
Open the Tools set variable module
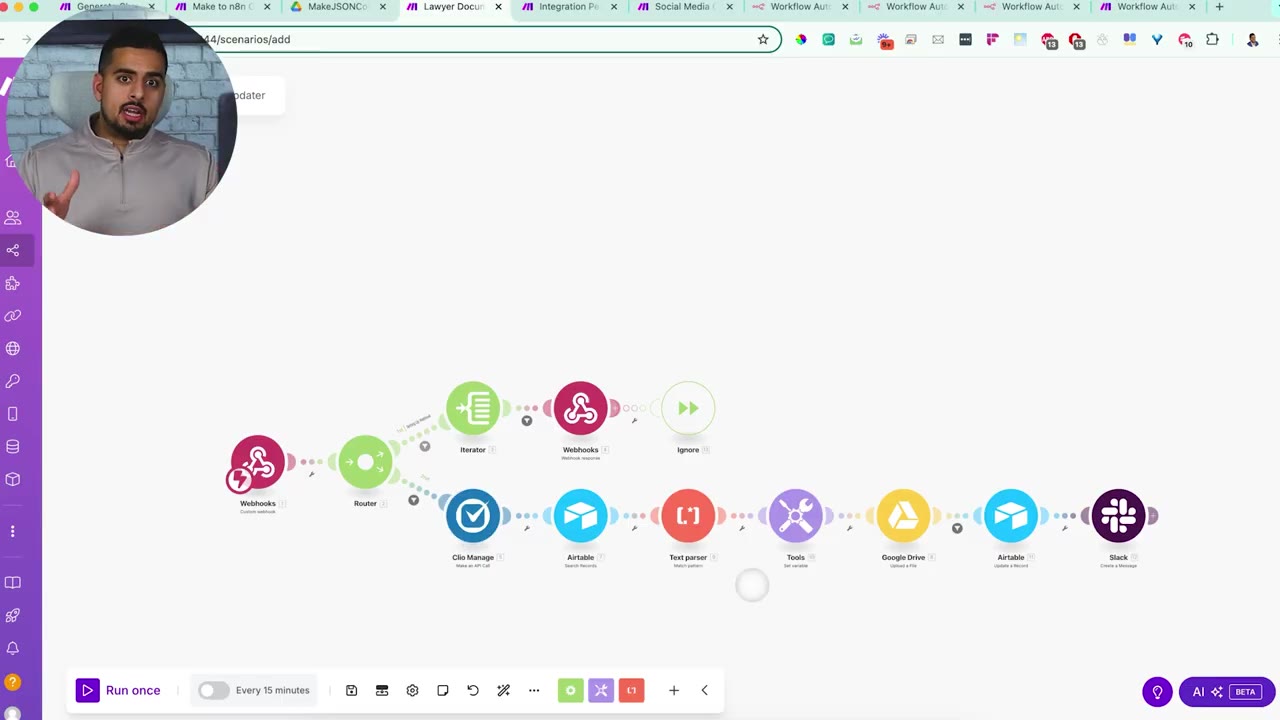(x=796, y=516)
